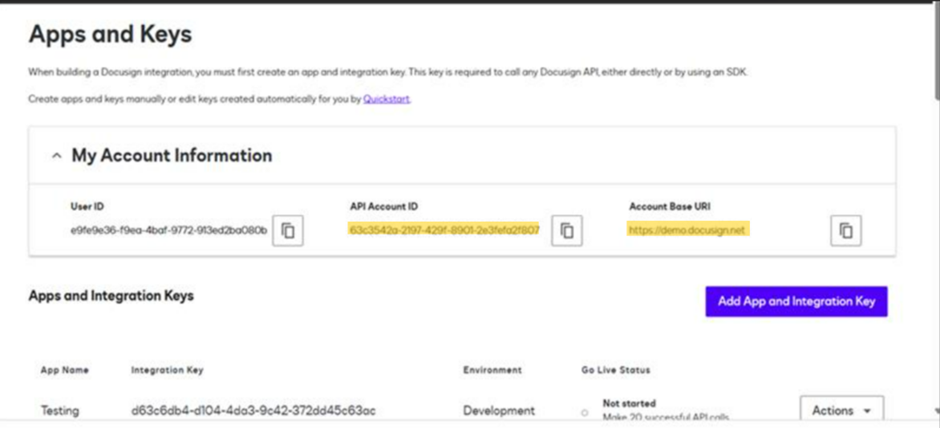Click the Integration Key column header

point(167,370)
